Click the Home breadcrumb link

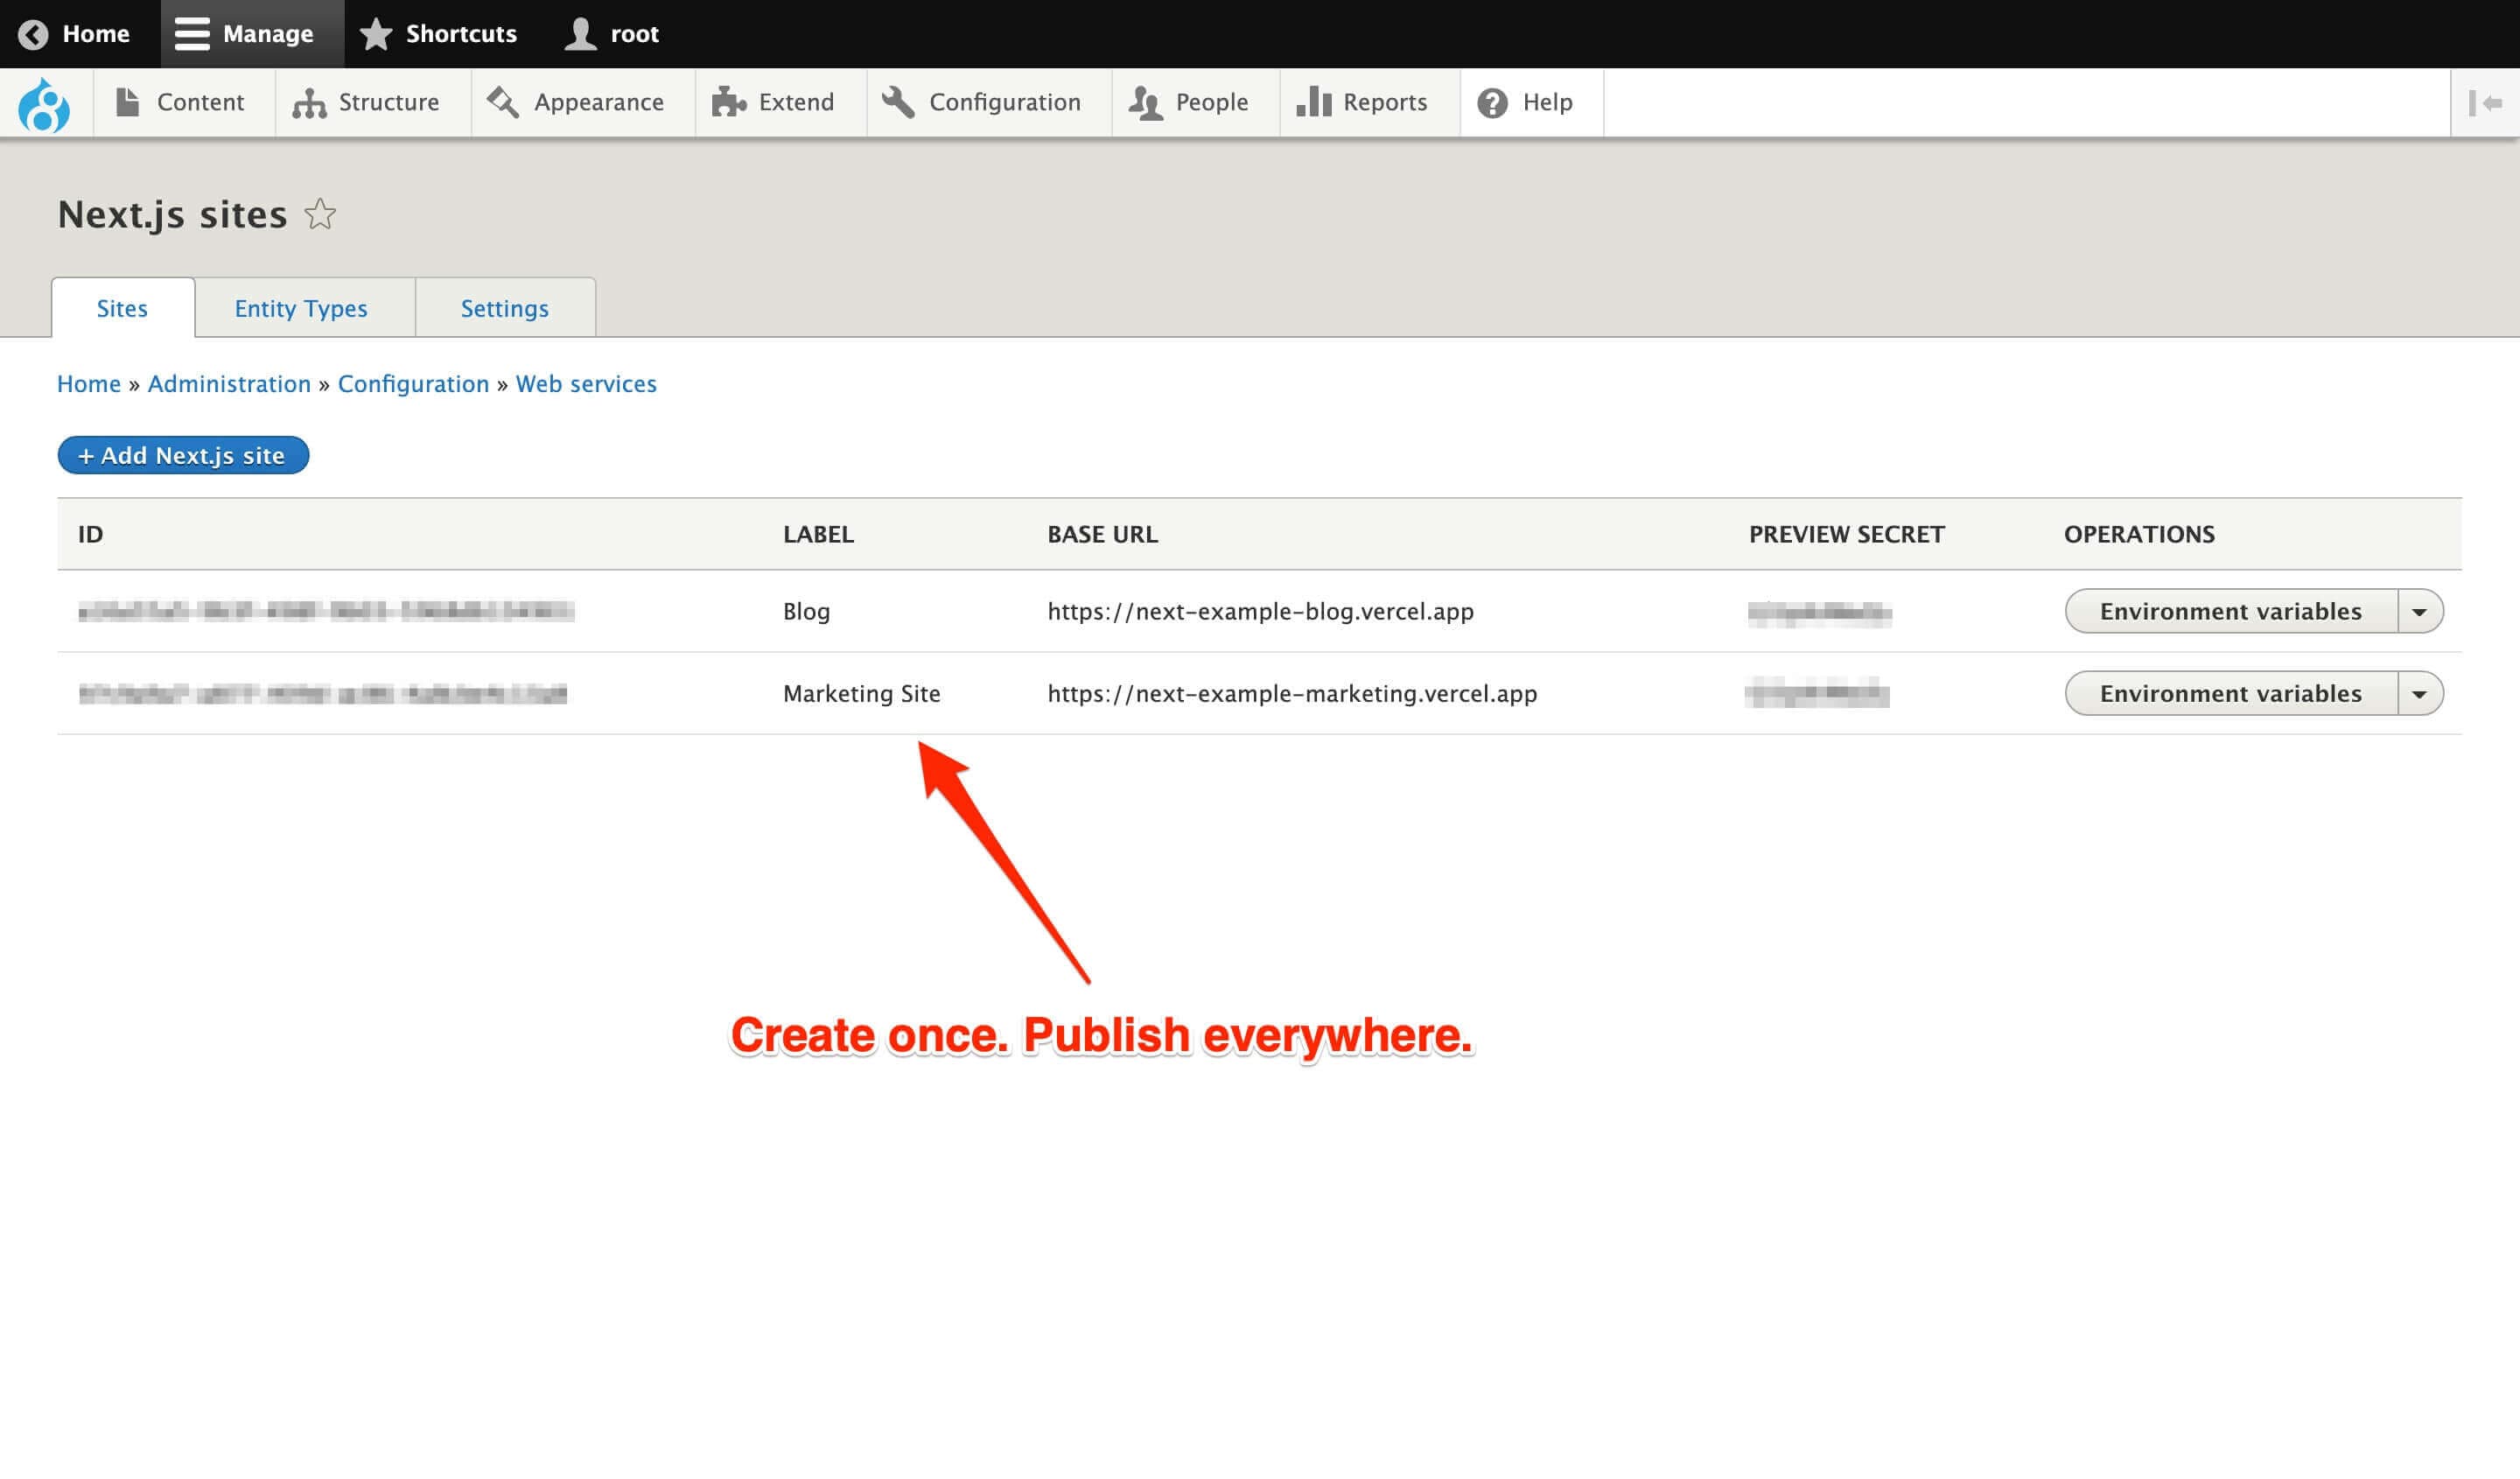pyautogui.click(x=90, y=384)
